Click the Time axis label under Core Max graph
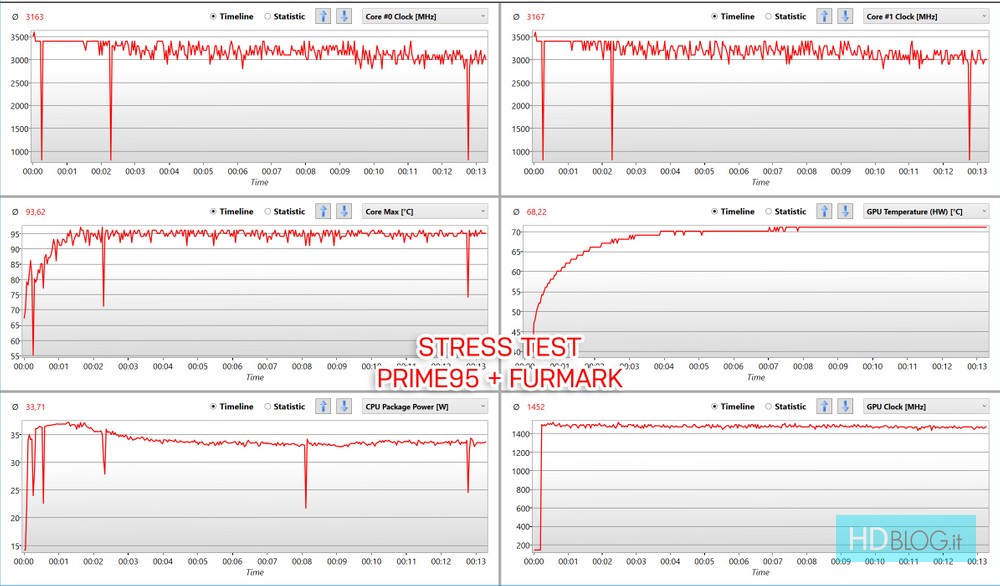This screenshot has height=586, width=1000. [x=255, y=377]
